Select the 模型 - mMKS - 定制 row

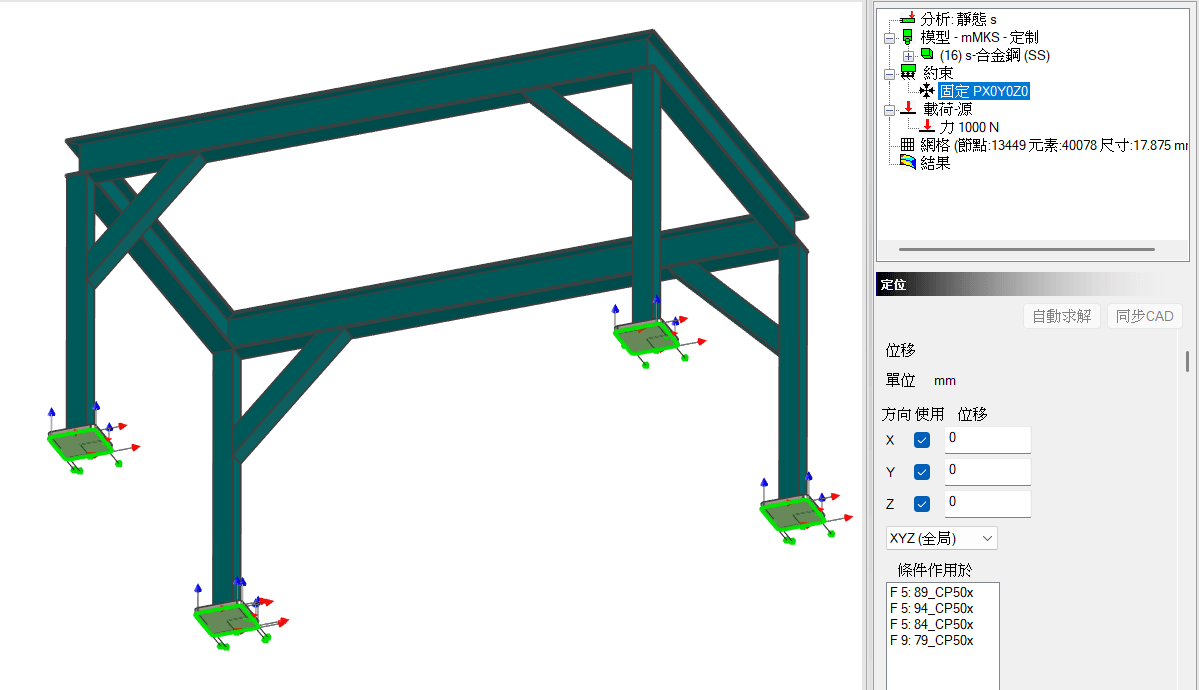(x=980, y=37)
